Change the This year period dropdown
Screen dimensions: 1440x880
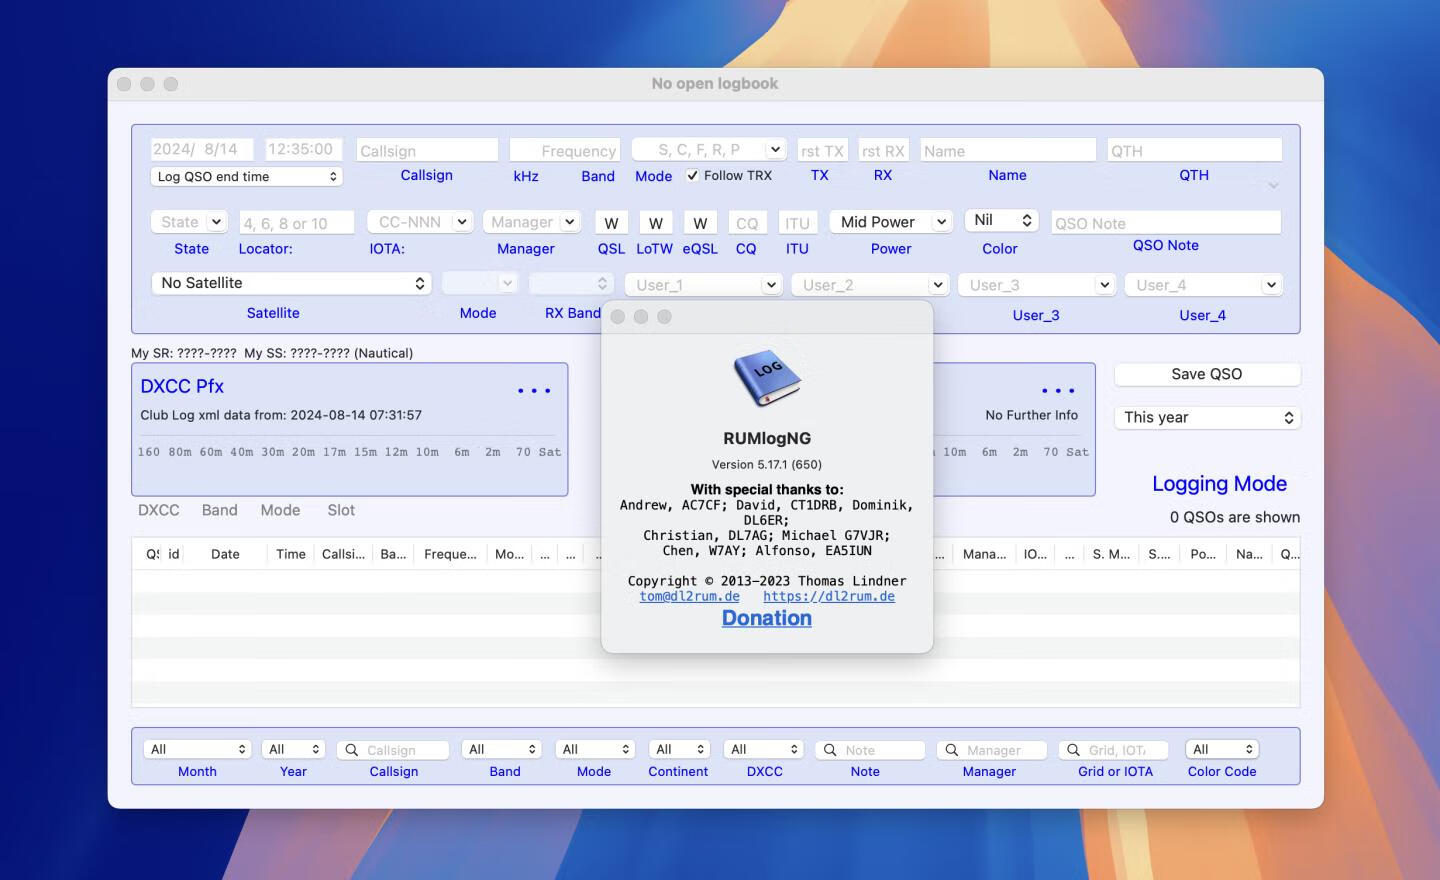click(x=1208, y=418)
